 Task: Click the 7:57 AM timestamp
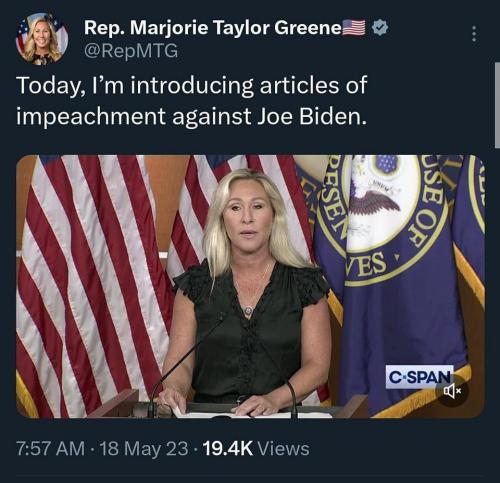[50, 449]
